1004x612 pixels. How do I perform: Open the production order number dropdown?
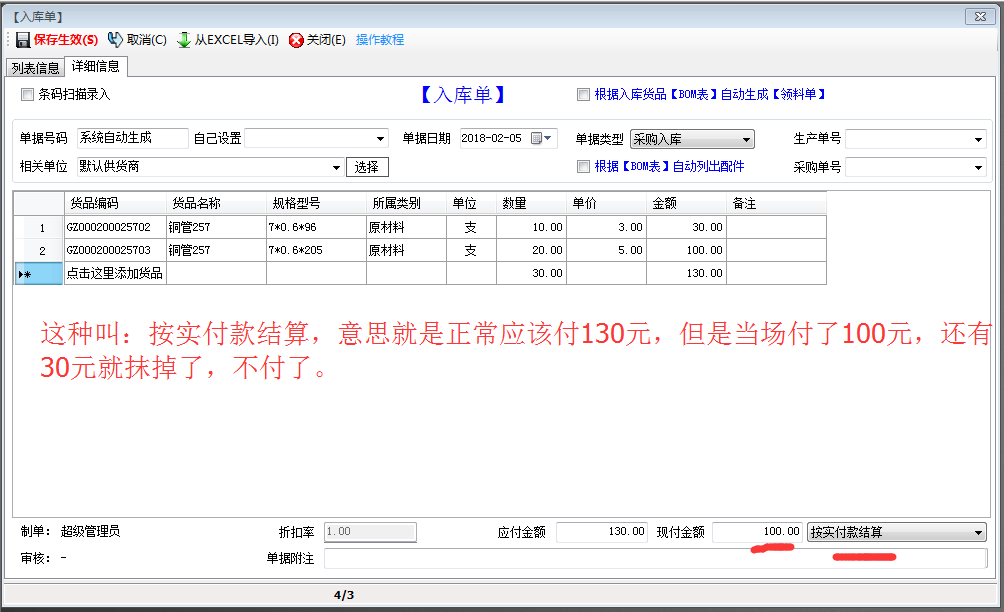tap(978, 140)
